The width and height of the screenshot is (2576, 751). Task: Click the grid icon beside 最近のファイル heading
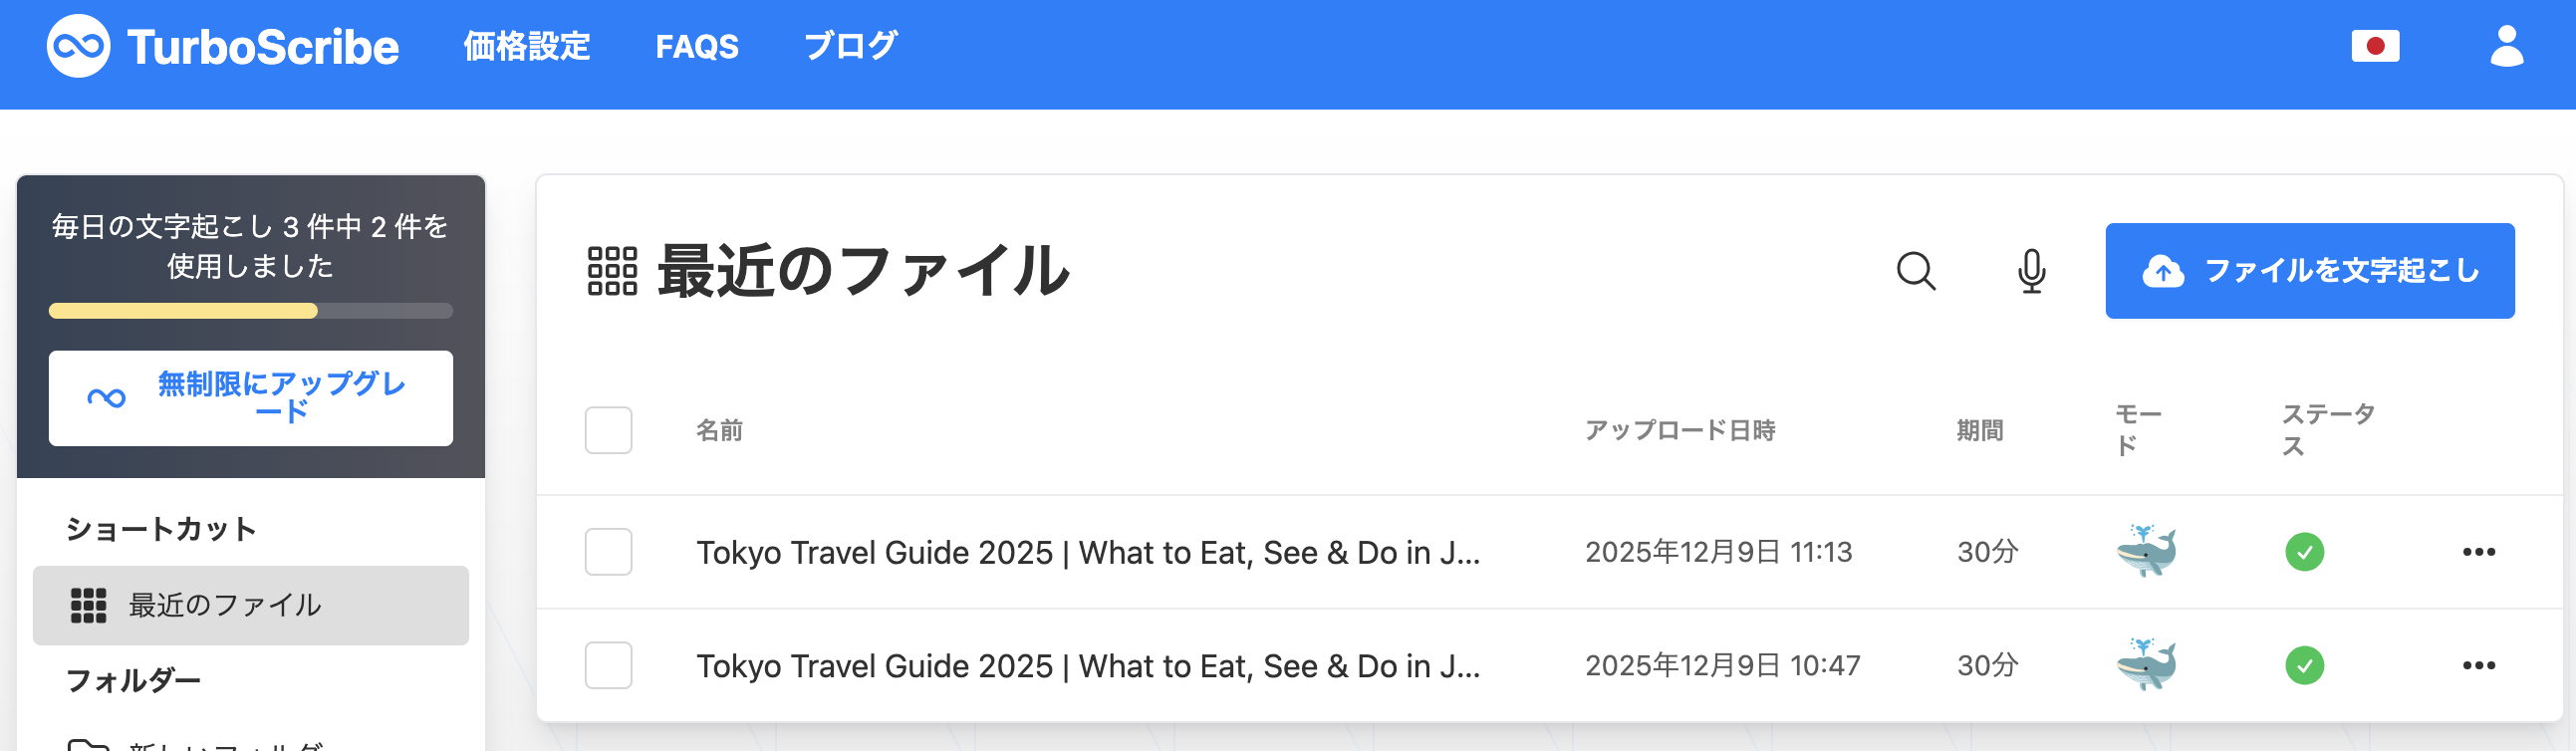611,270
